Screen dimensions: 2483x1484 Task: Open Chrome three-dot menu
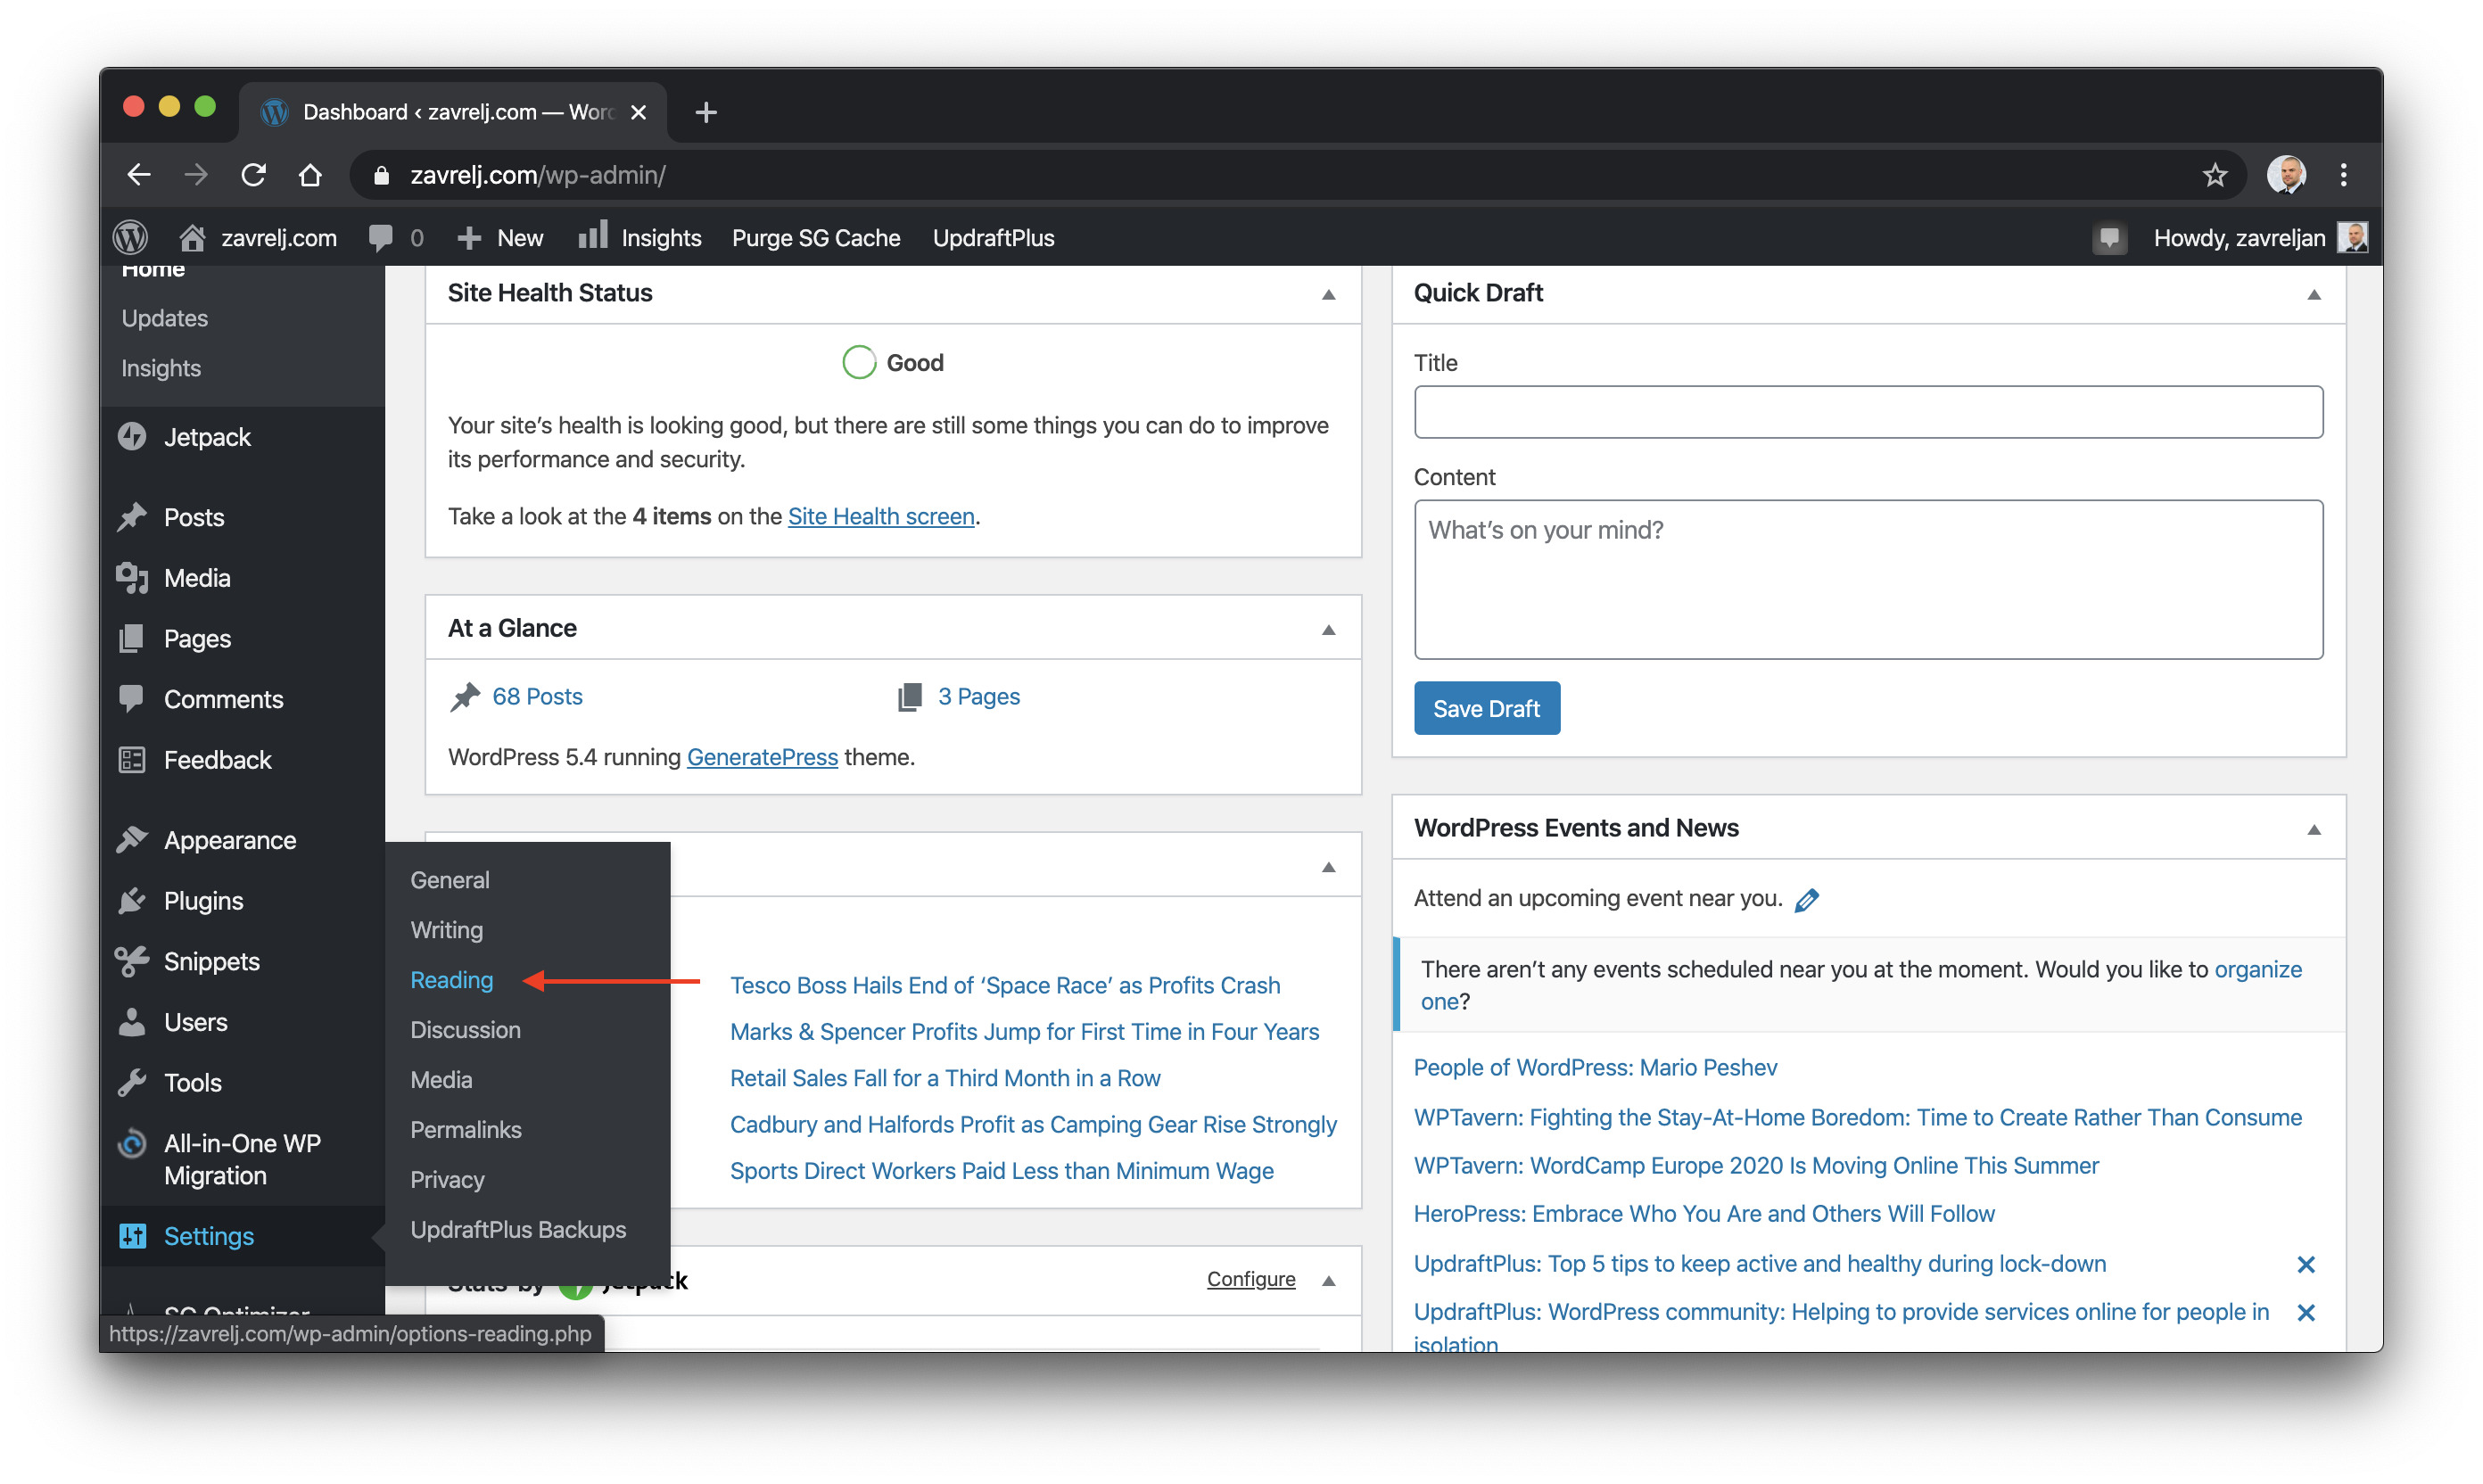2343,175
